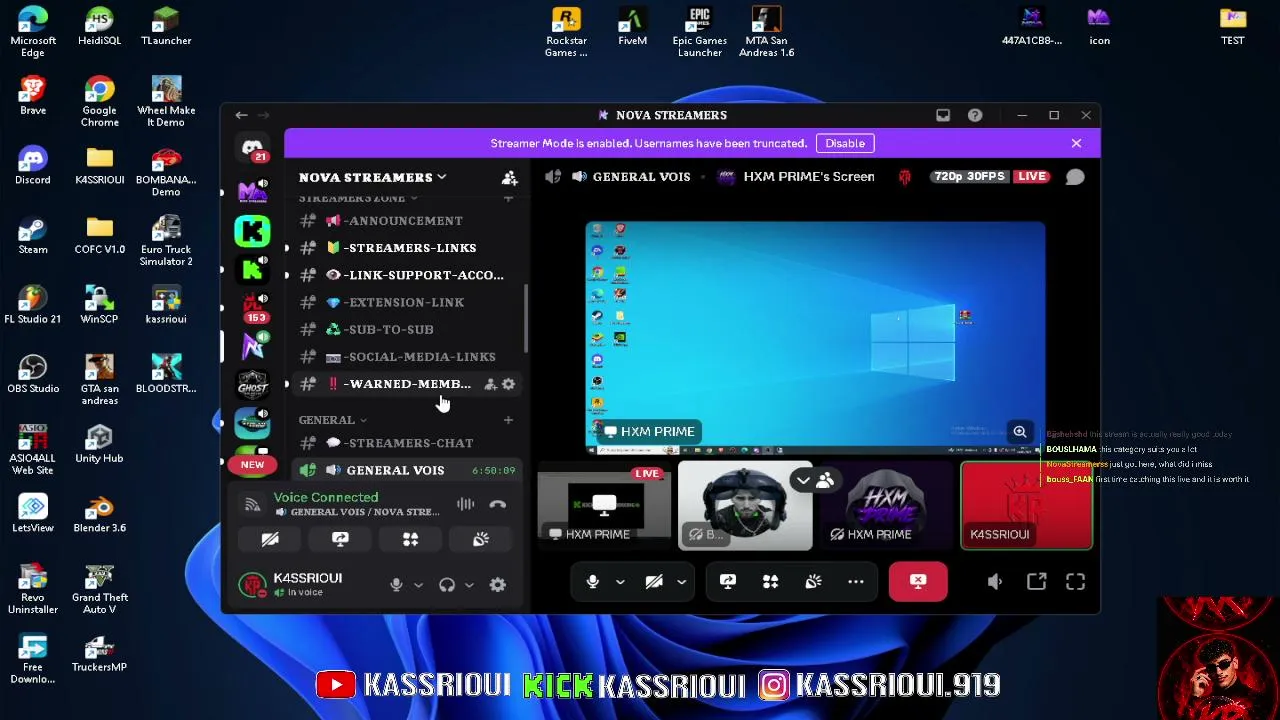Open Voice Connected connection details
This screenshot has width=1280, height=720.
point(326,497)
